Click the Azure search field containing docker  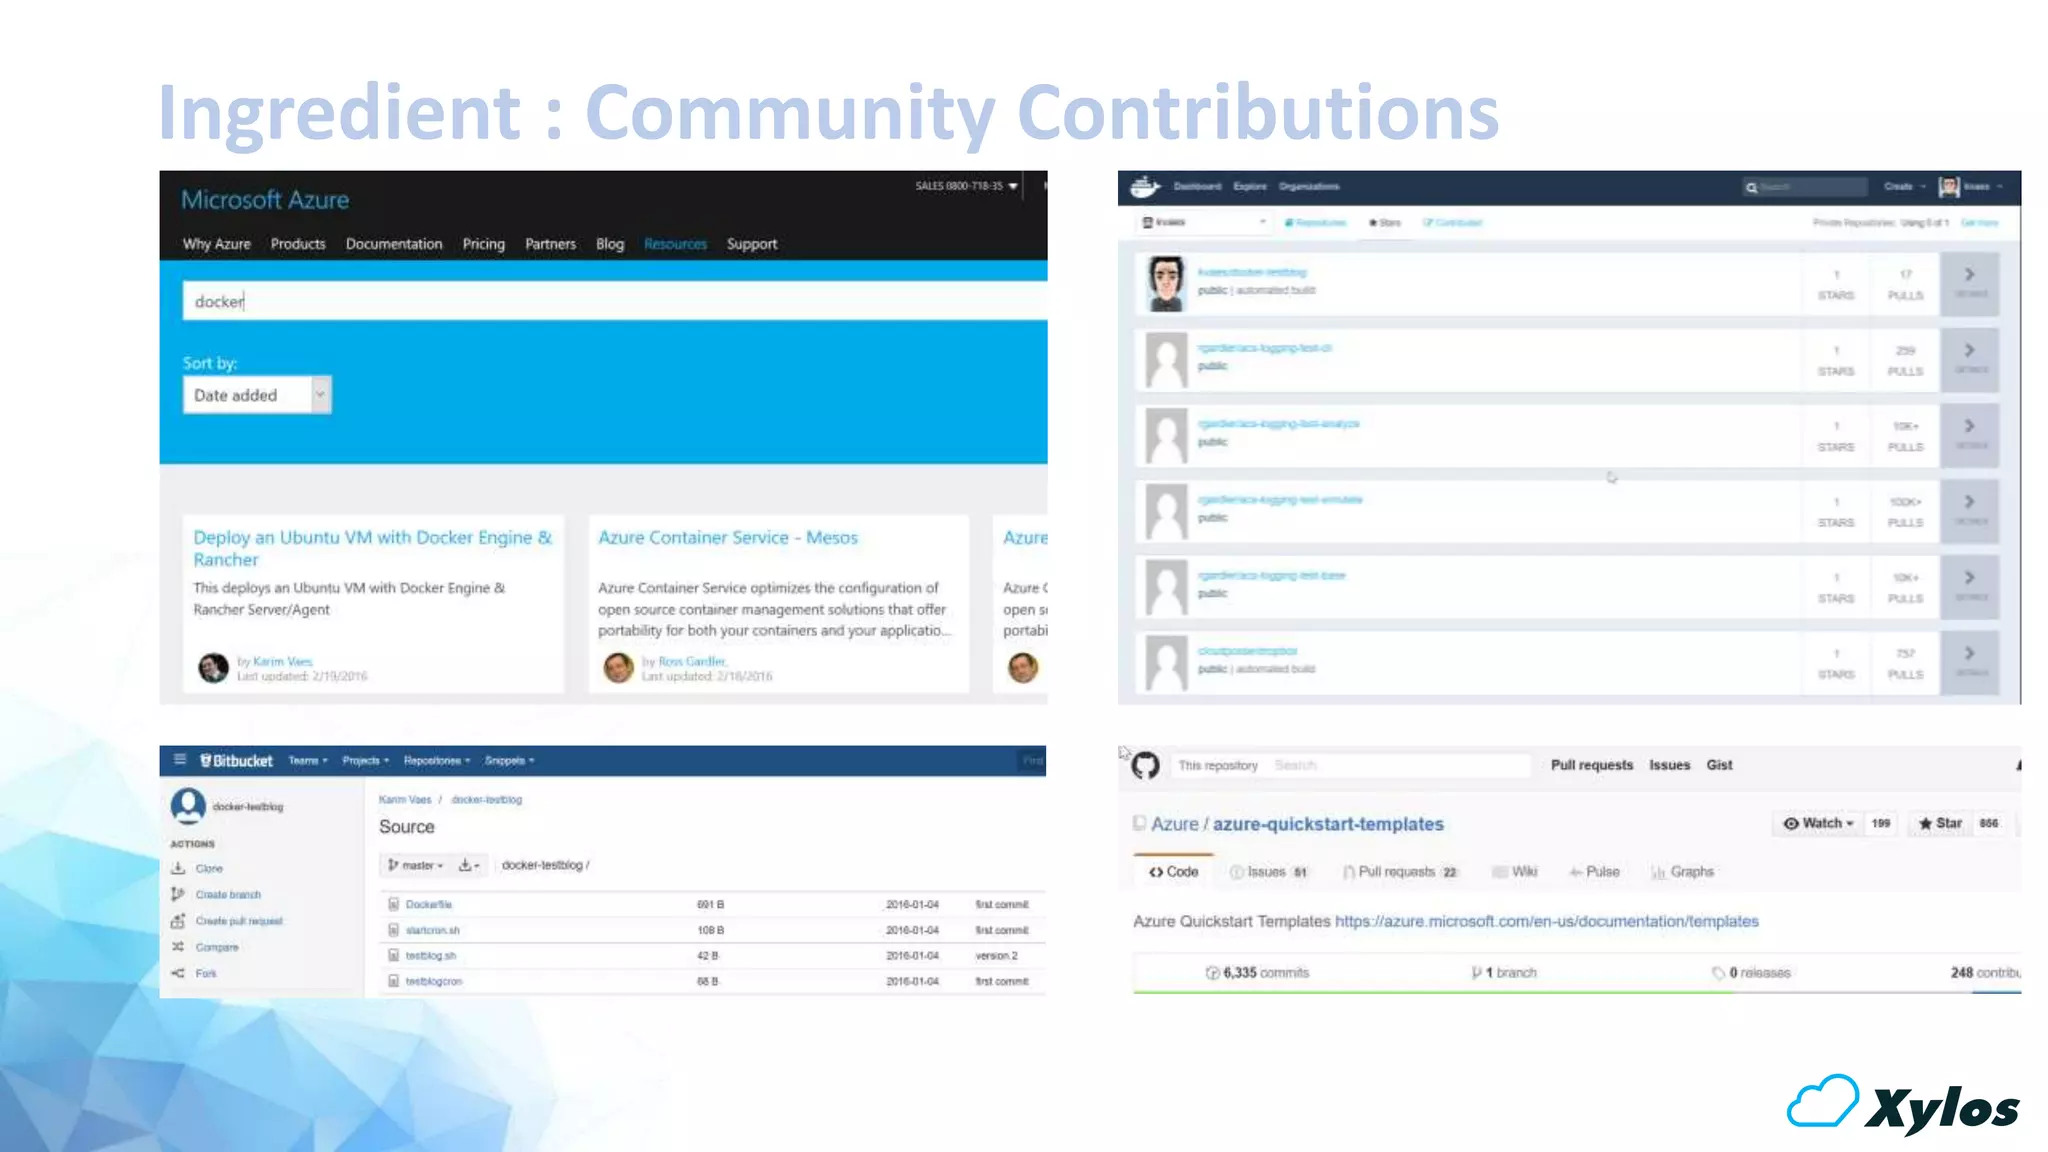pos(614,301)
